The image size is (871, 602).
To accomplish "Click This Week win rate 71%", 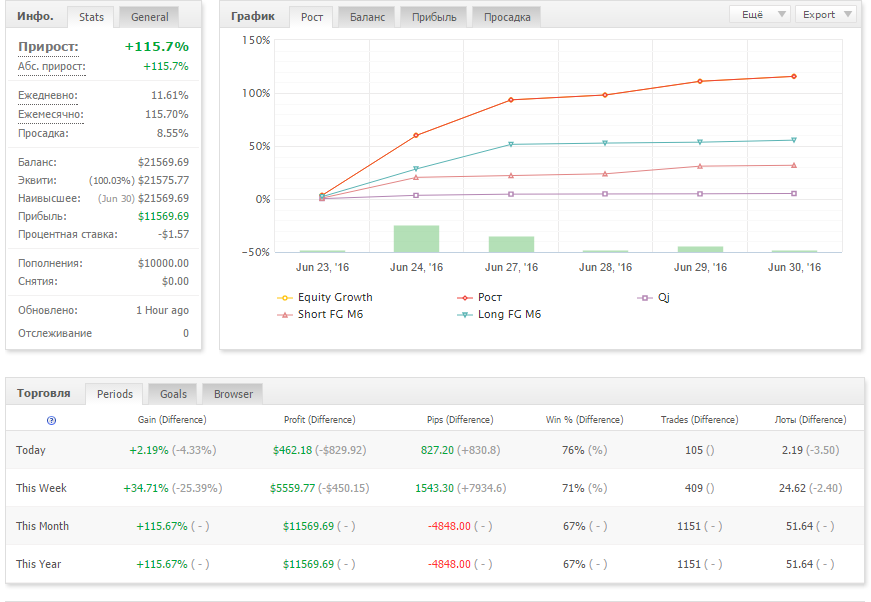I will click(573, 488).
